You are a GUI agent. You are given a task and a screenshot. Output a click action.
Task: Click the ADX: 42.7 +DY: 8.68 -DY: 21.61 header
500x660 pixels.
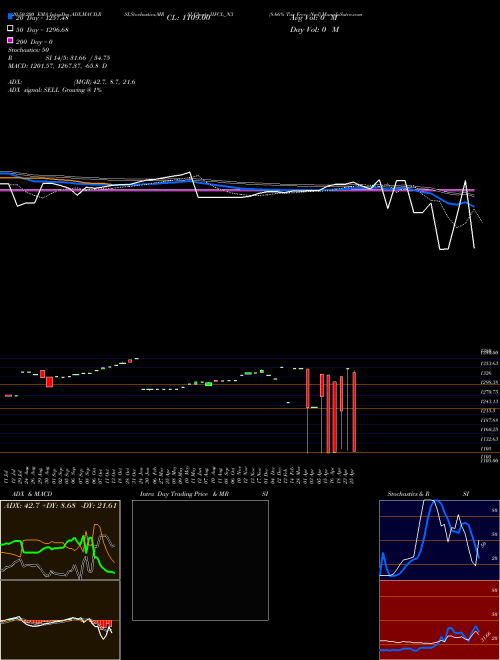(60, 506)
